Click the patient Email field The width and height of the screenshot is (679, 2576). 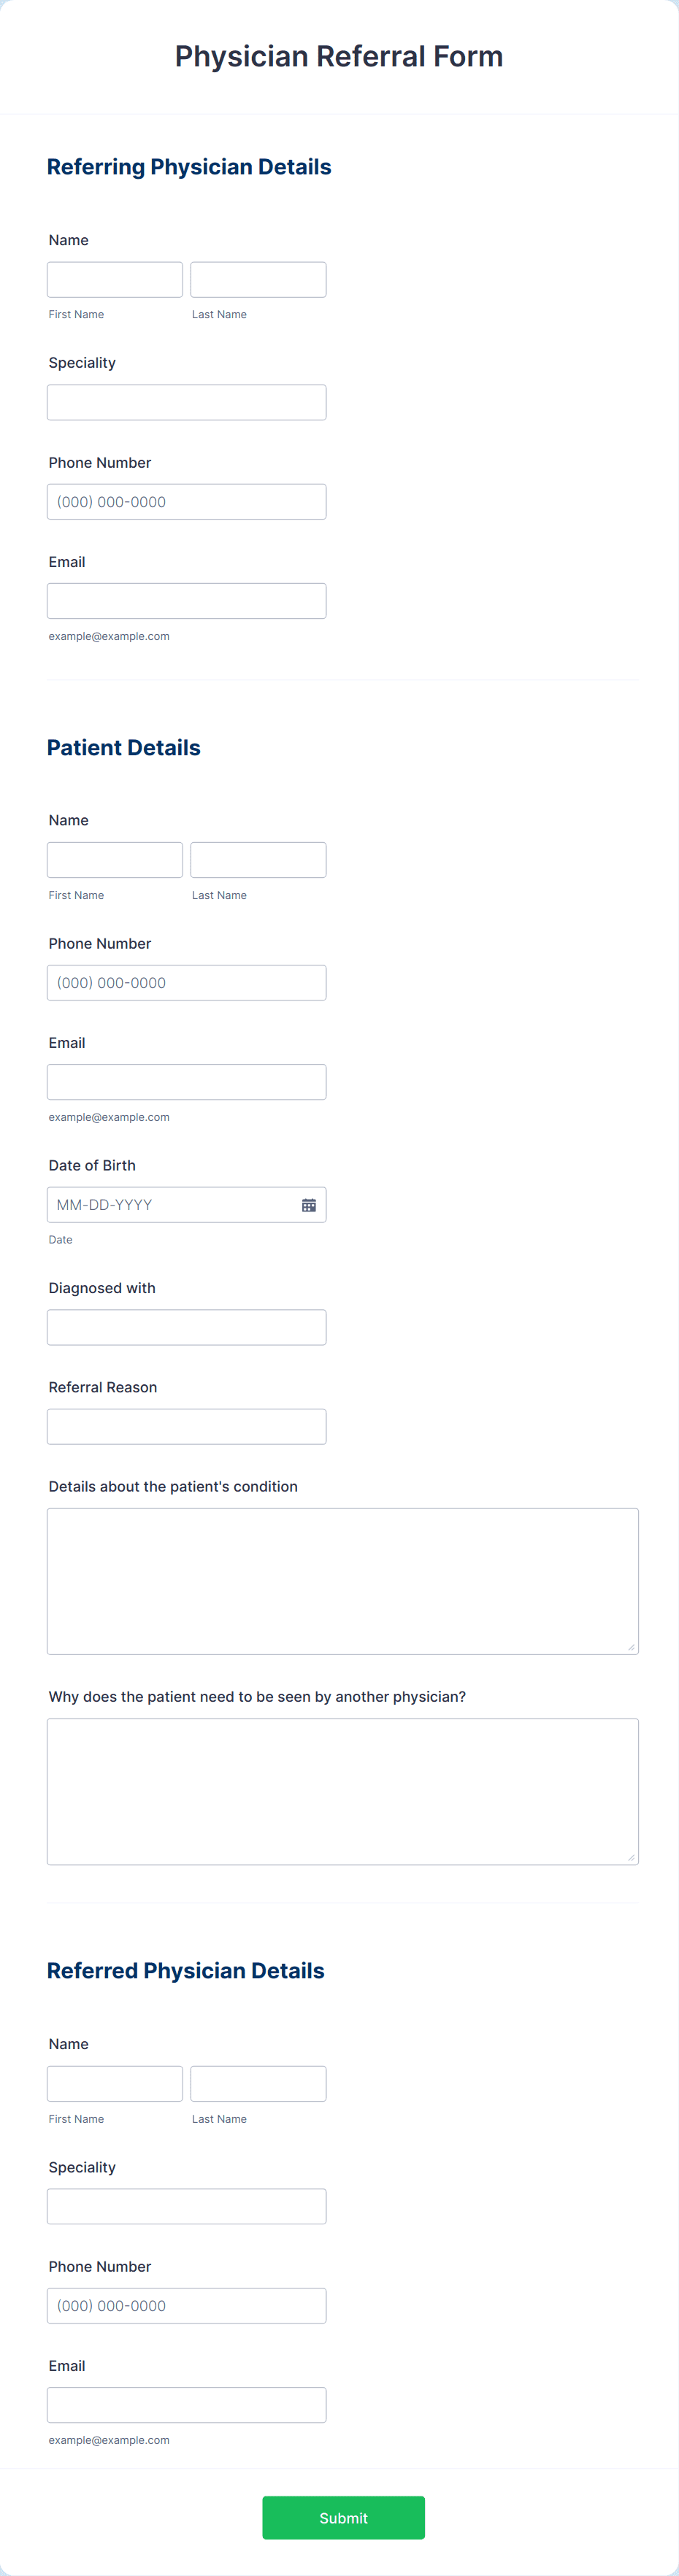click(186, 1081)
